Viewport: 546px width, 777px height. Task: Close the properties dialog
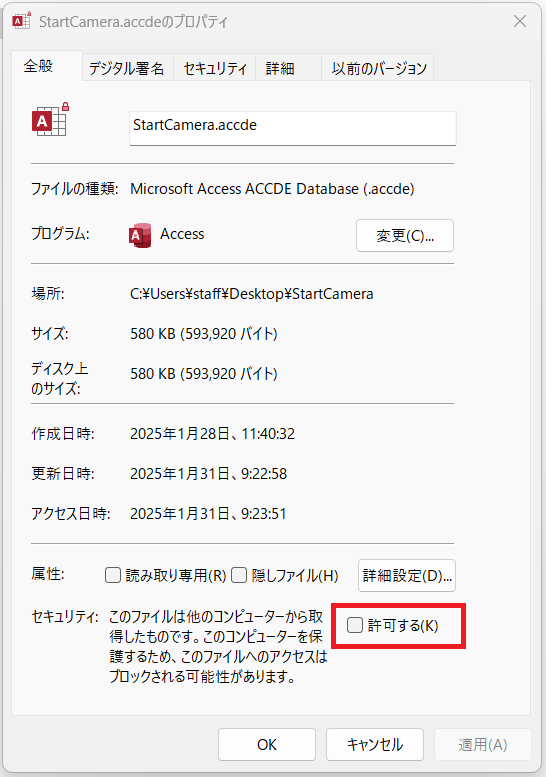pos(520,21)
